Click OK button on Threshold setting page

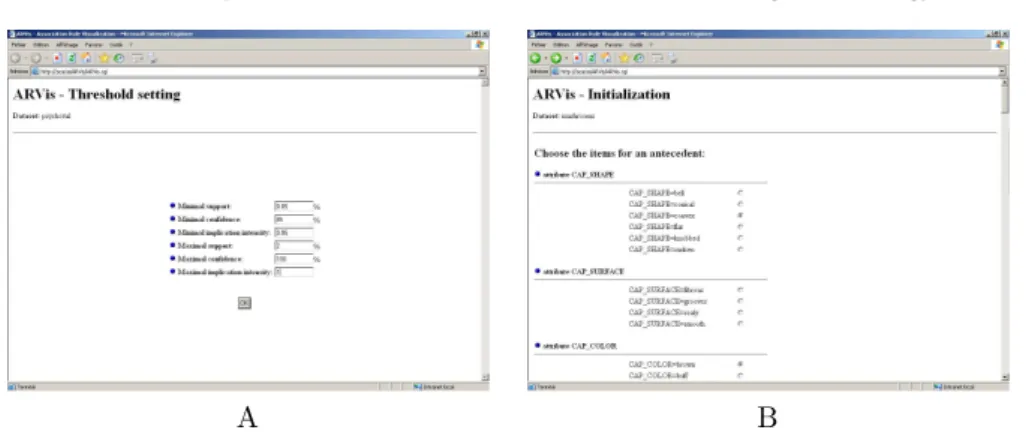[244, 303]
